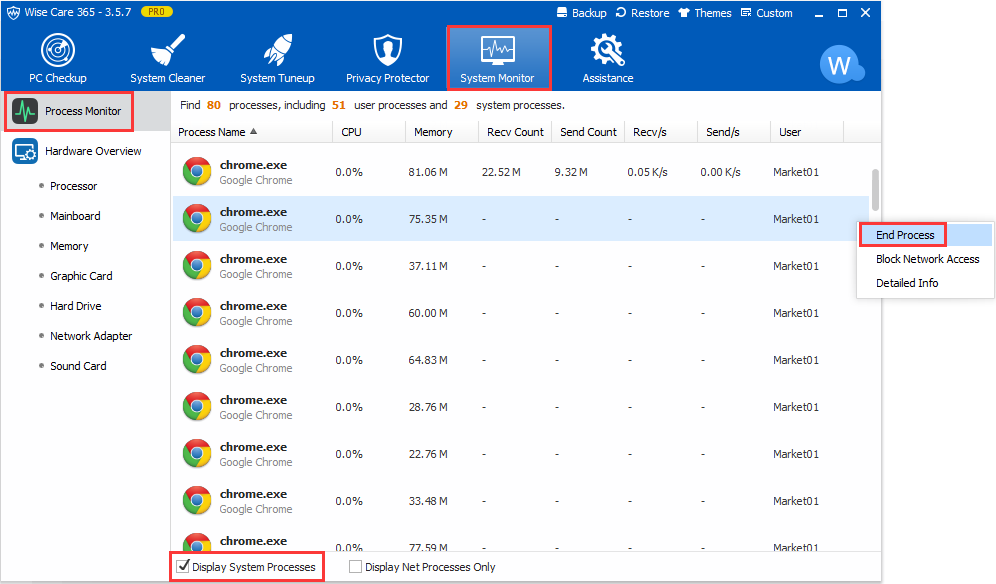Click Chrome icon of 37.11 M process
Screen dimensions: 996x584
pyautogui.click(x=197, y=266)
